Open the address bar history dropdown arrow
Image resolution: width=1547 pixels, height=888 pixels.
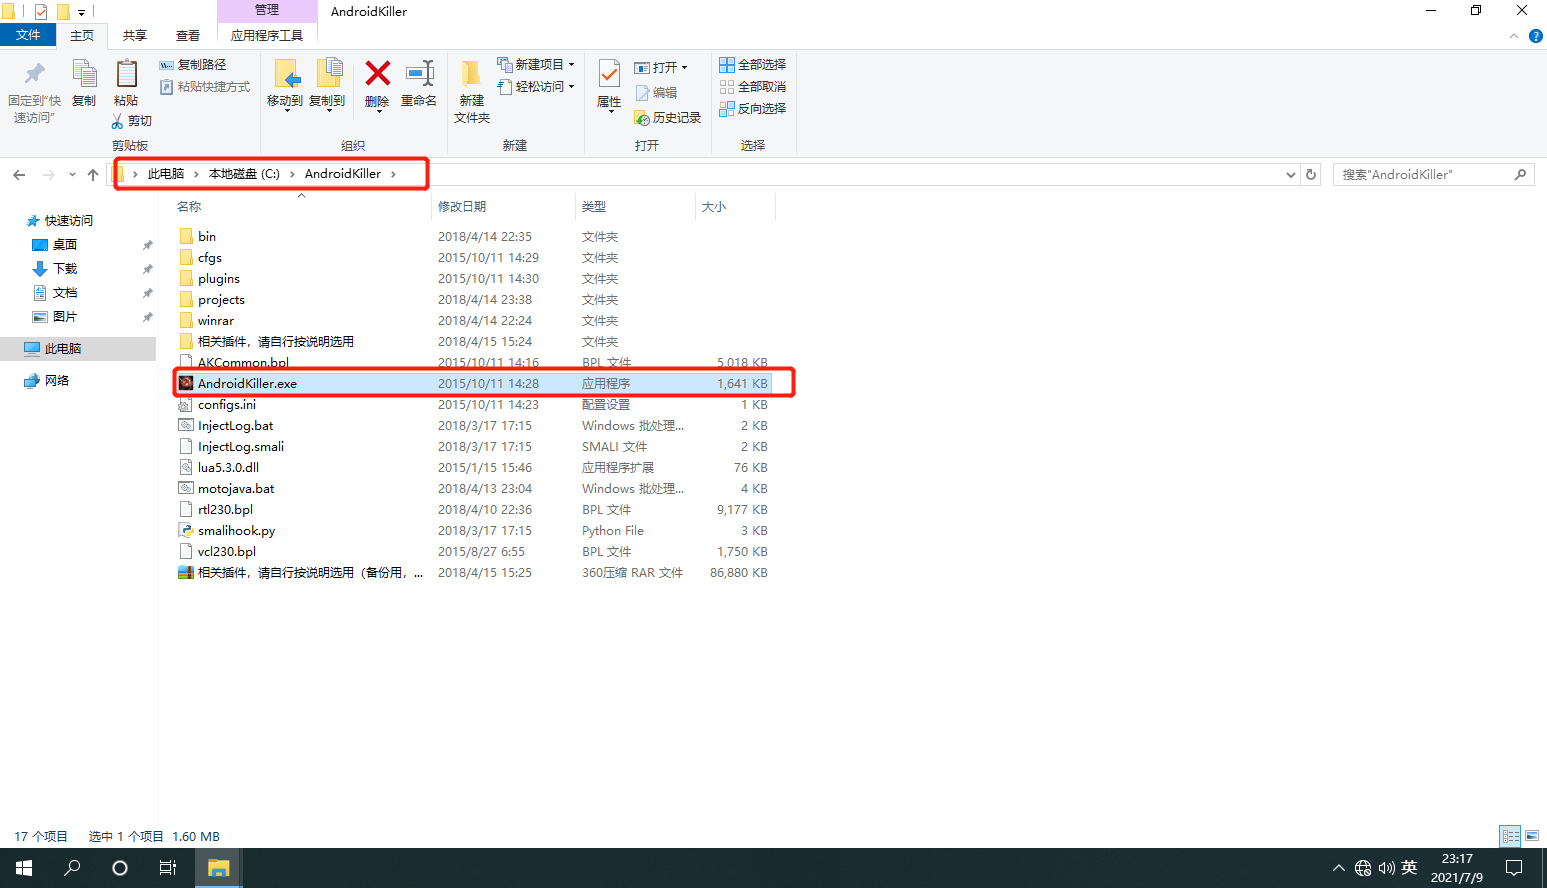click(x=1290, y=174)
